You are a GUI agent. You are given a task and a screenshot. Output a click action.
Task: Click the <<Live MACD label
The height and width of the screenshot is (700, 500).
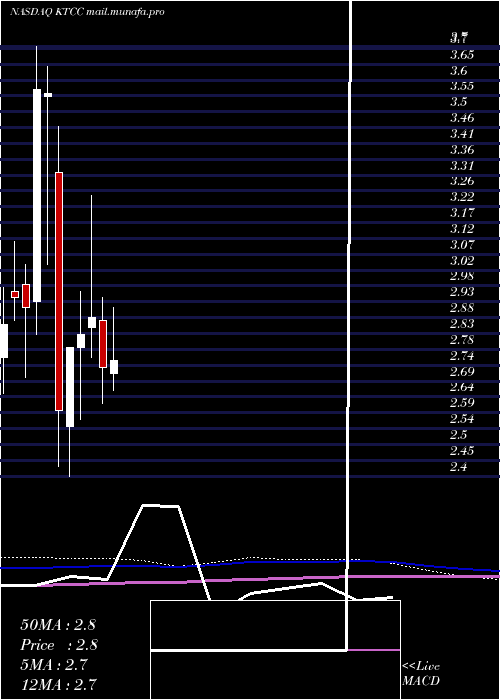pyautogui.click(x=421, y=673)
